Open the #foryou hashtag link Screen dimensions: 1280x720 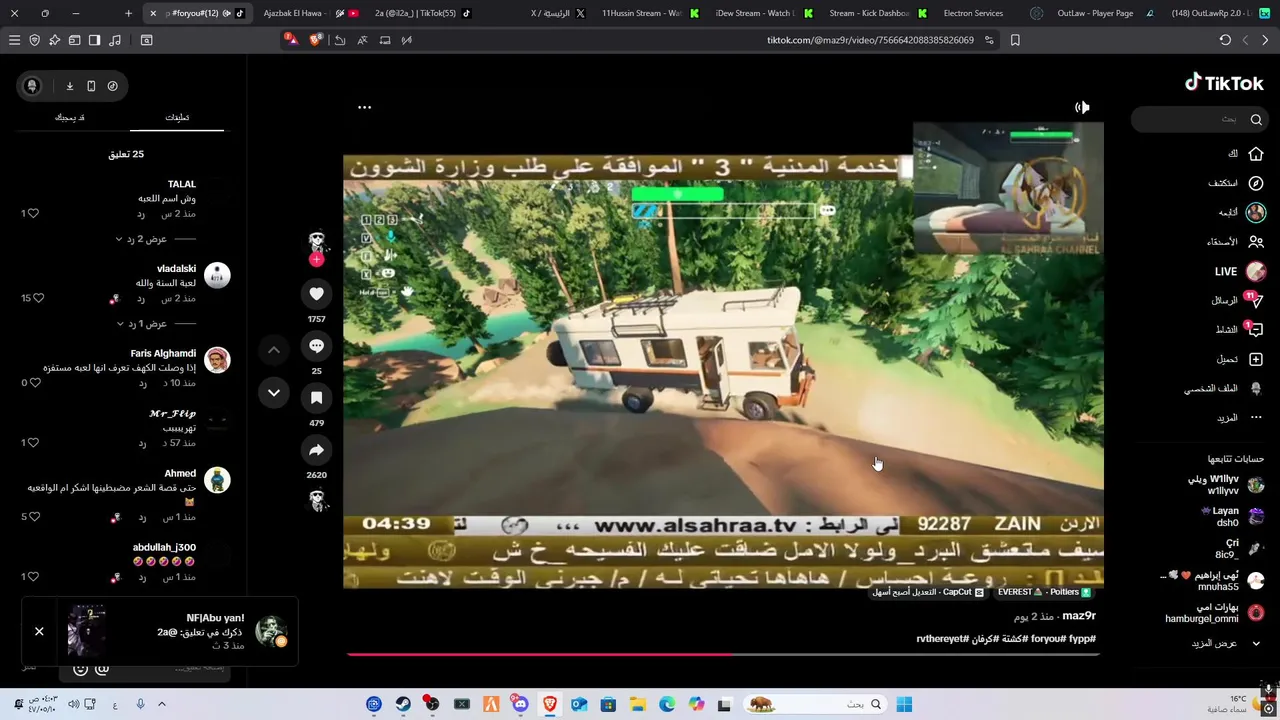click(x=1047, y=639)
